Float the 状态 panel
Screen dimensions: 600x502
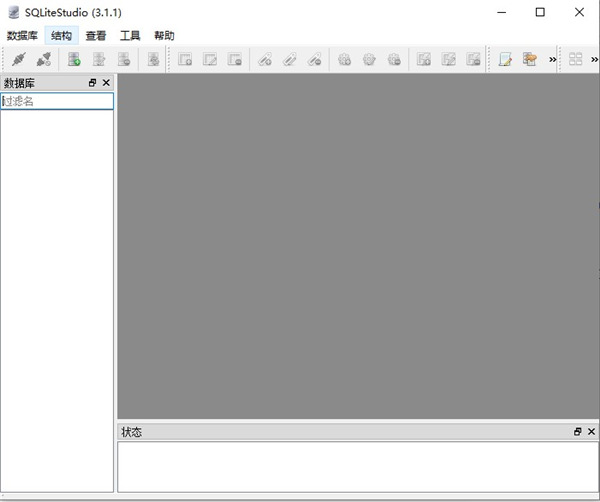[578, 432]
